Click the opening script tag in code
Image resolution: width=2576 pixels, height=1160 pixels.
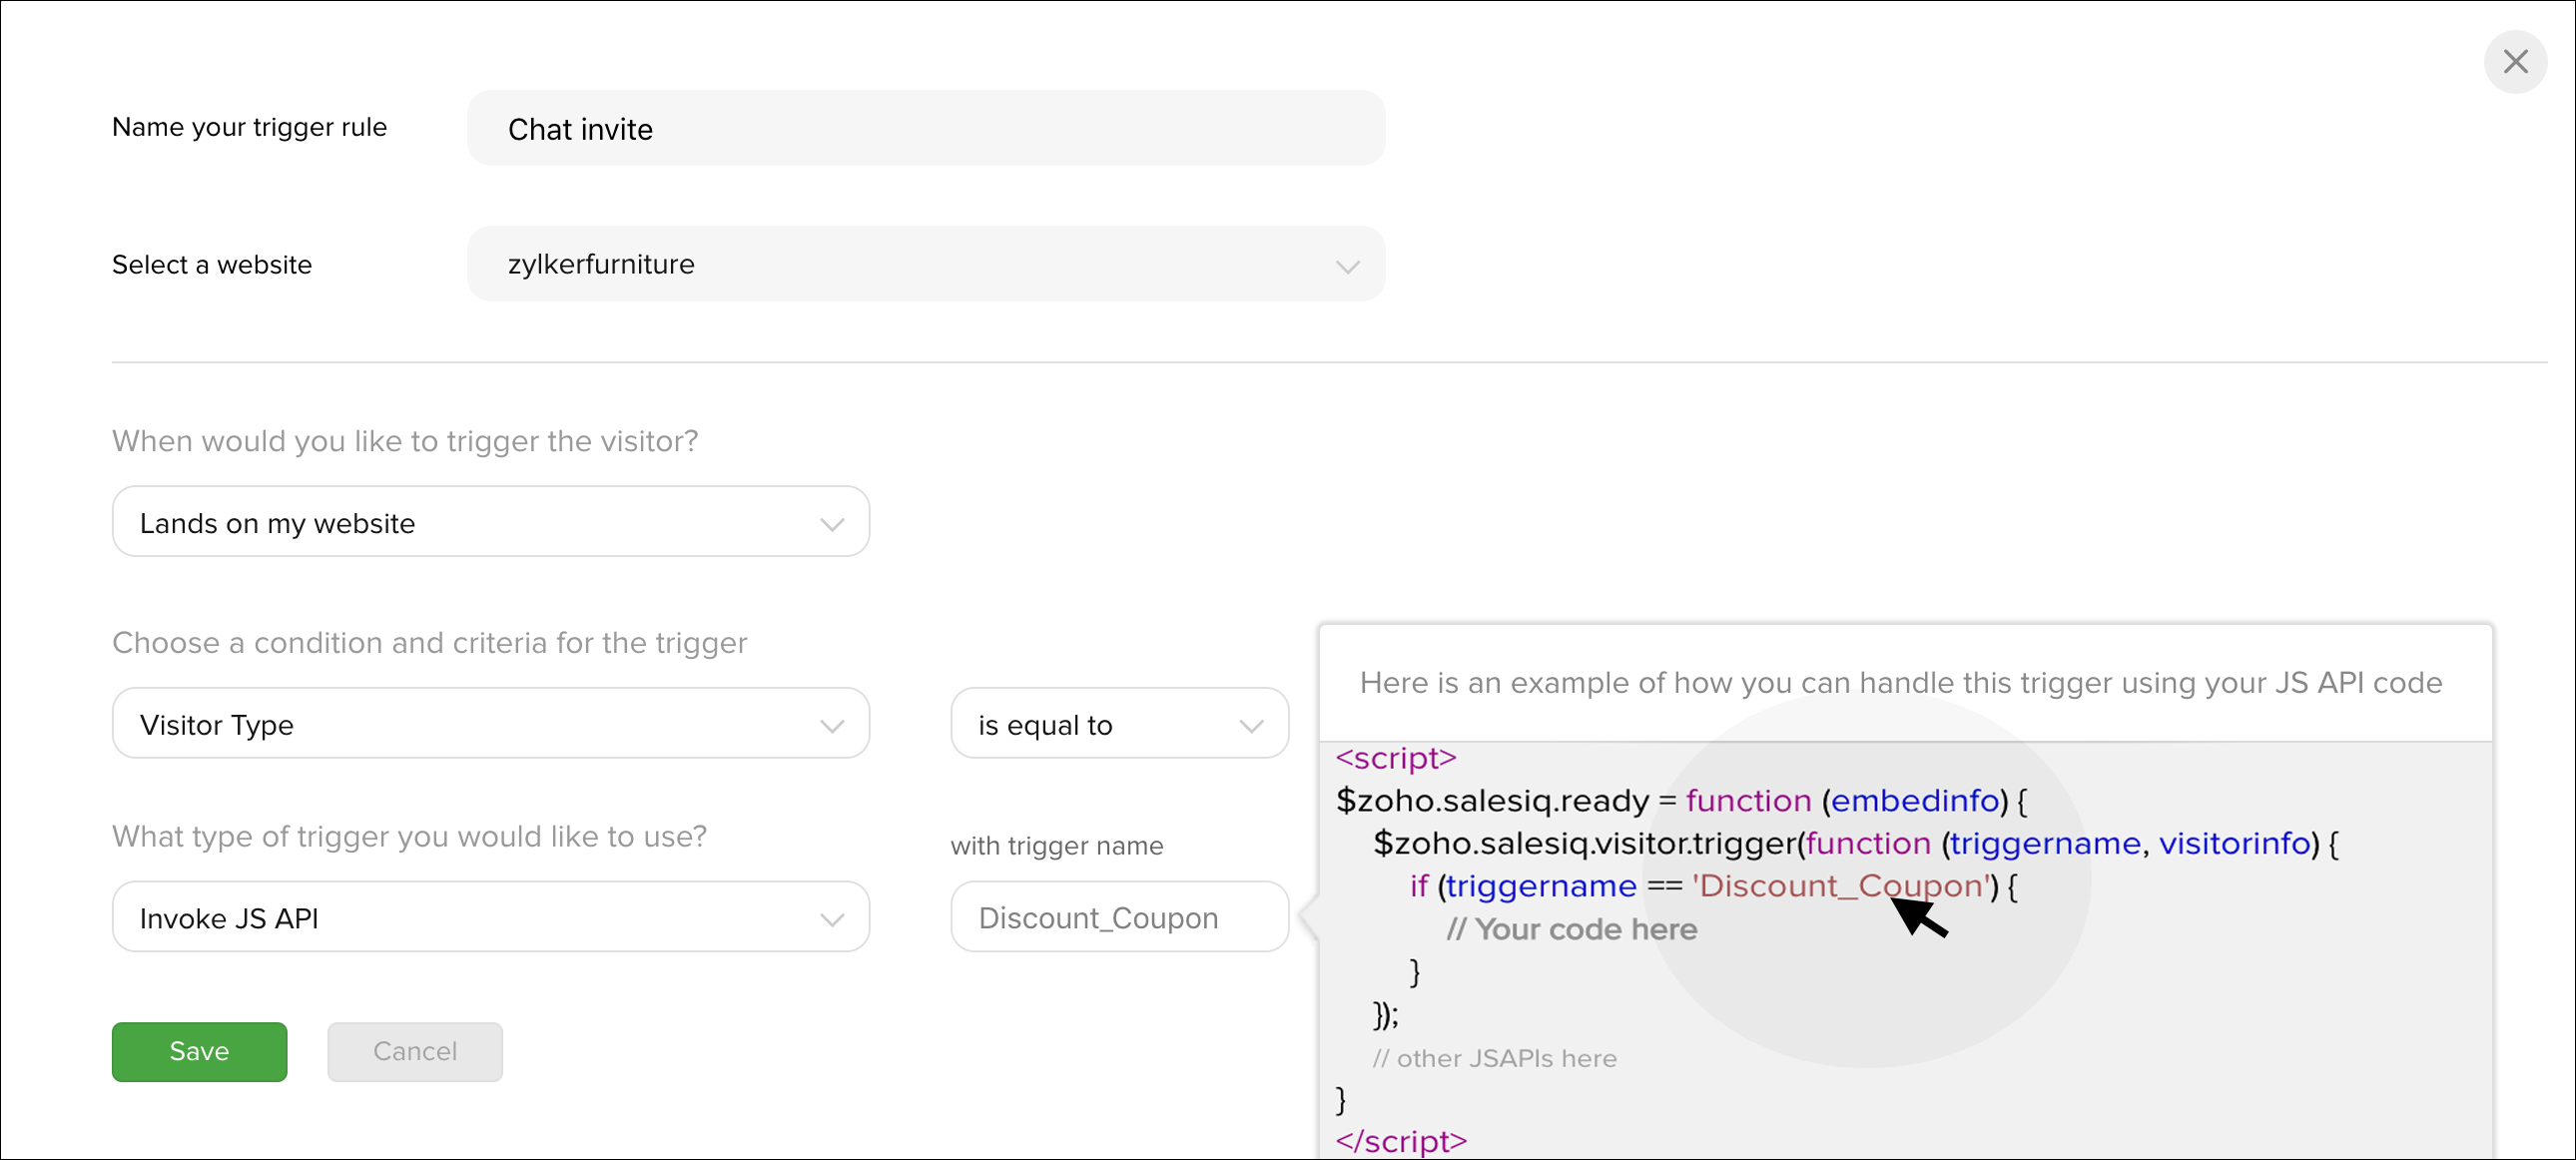click(x=1395, y=758)
